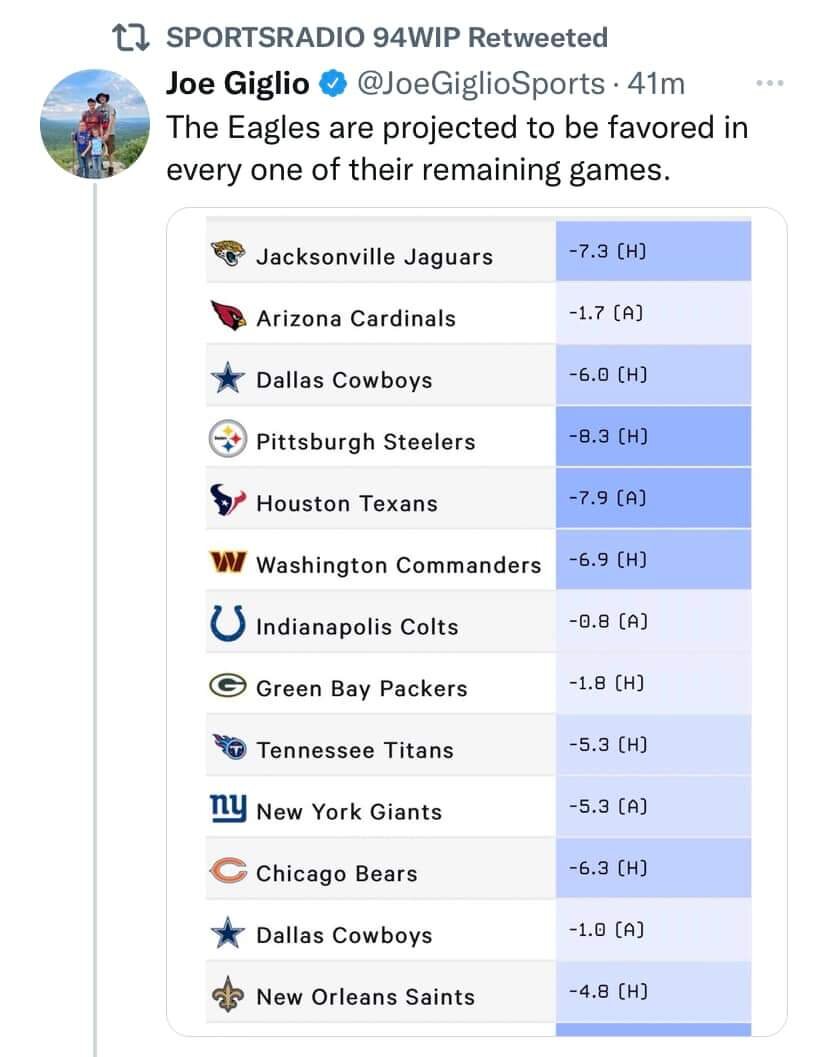Click the Jacksonville Jaguars logo
828x1057 pixels.
coord(228,255)
